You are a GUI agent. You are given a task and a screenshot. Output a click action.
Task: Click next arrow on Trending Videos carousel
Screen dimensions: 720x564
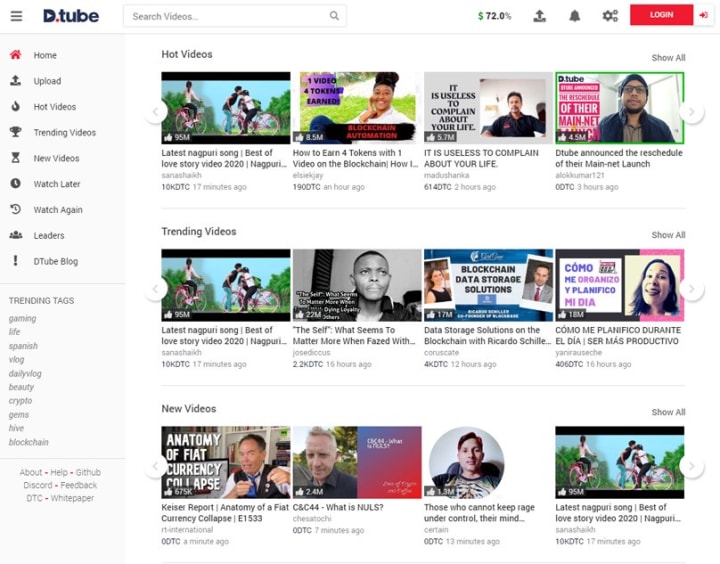[692, 289]
